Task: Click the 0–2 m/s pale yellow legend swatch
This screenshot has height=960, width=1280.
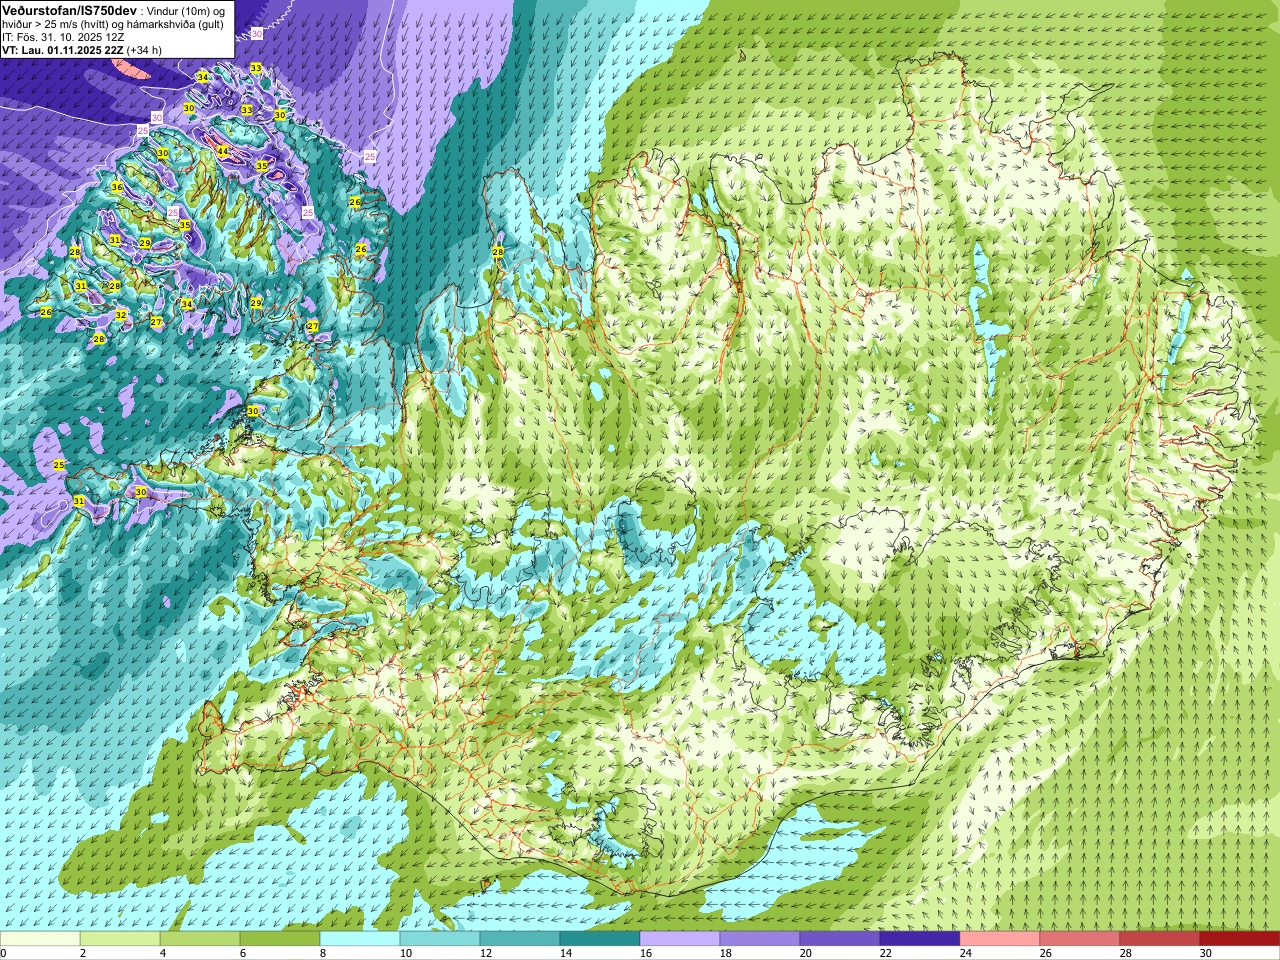Action: coord(40,939)
